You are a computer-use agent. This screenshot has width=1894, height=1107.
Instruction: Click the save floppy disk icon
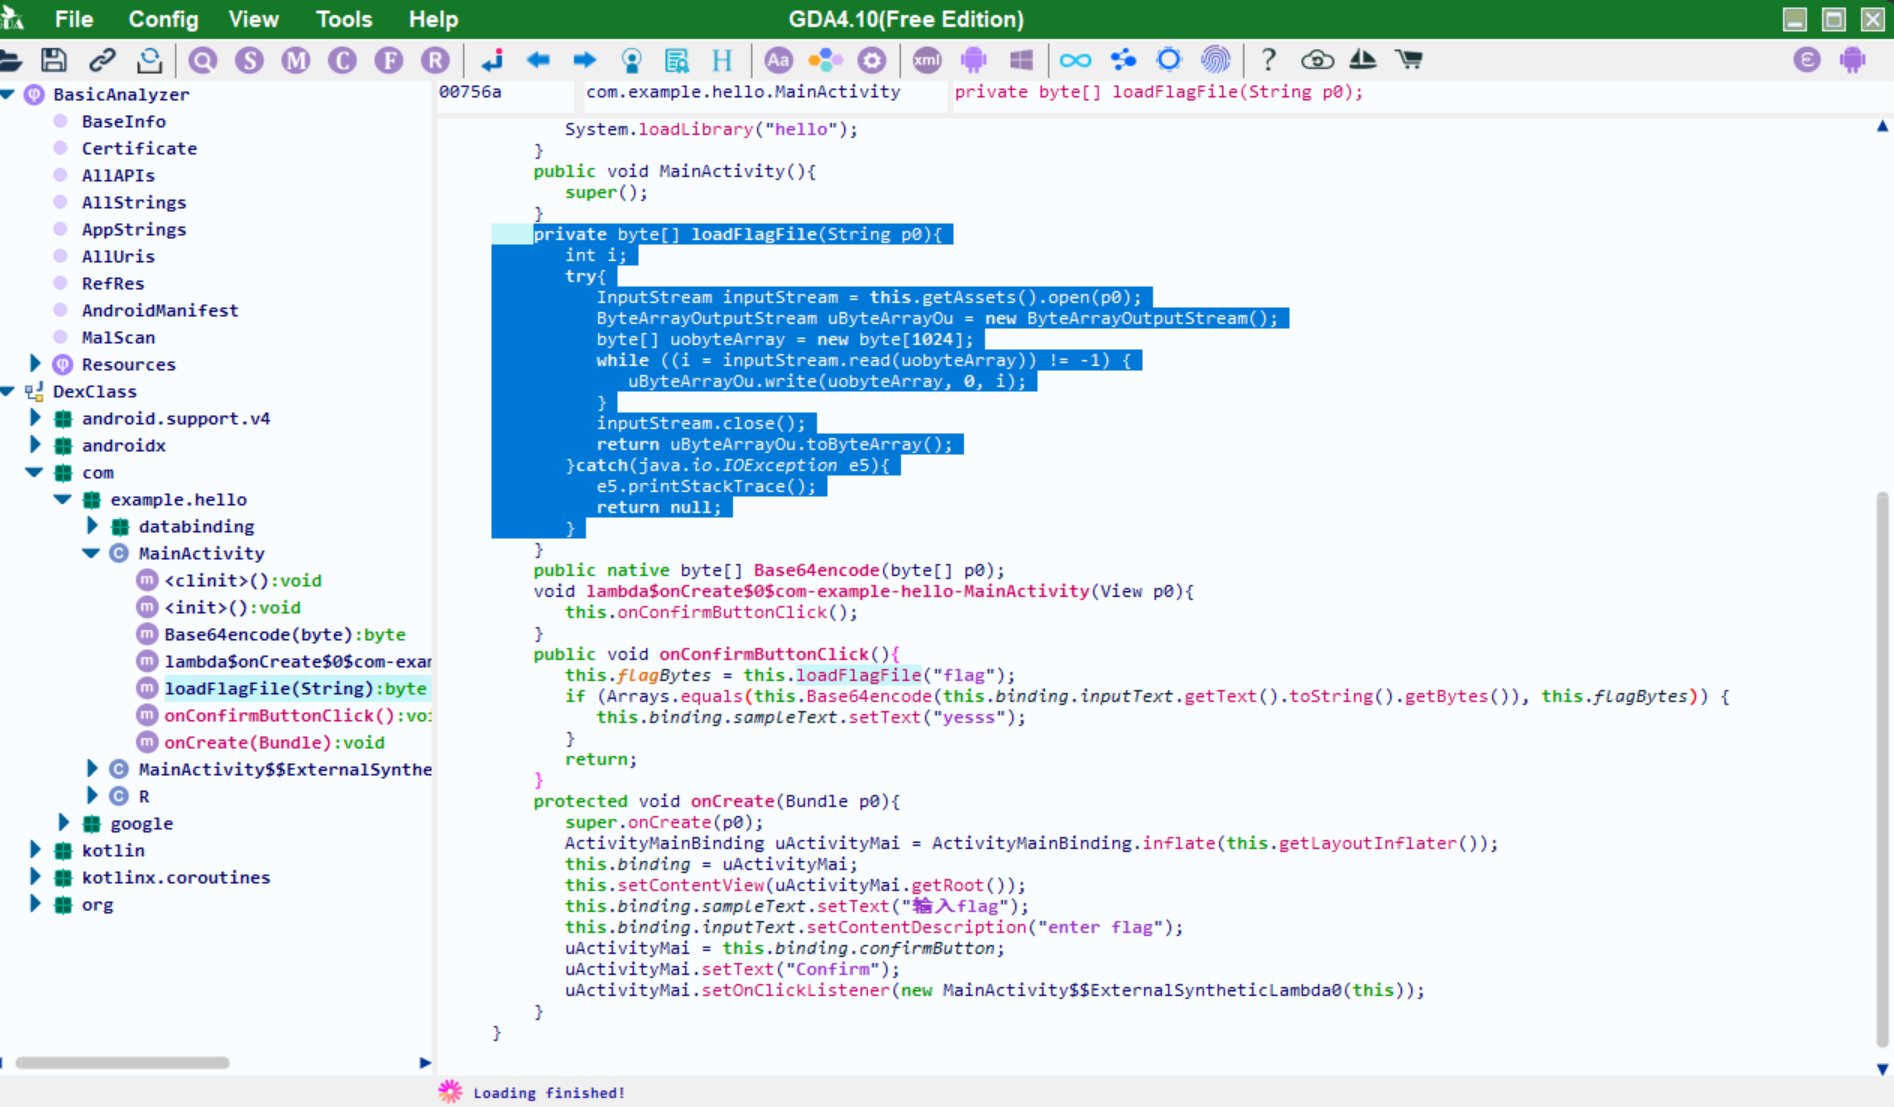54,60
